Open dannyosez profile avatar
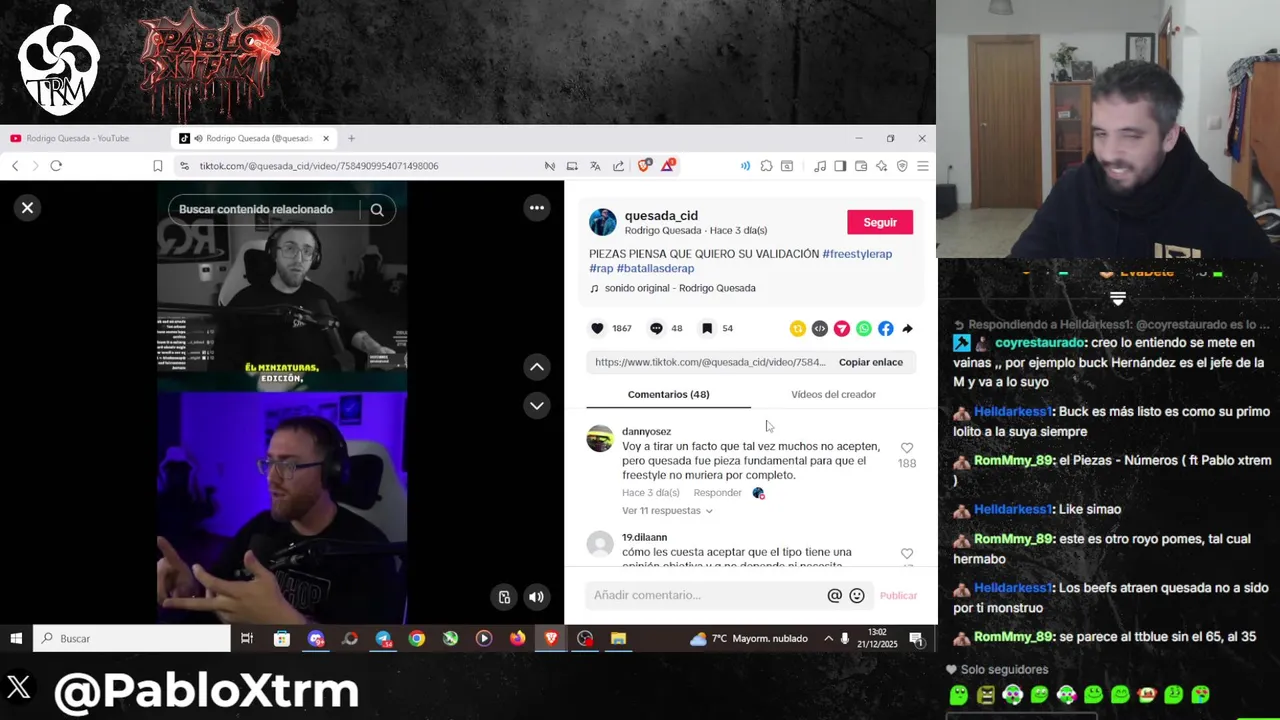The height and width of the screenshot is (720, 1280). point(600,439)
